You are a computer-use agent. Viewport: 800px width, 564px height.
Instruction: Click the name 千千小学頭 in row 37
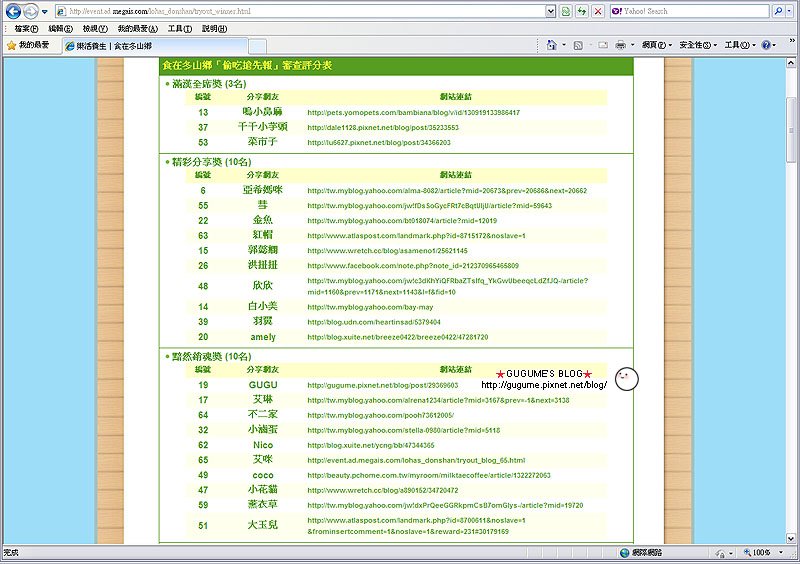[263, 127]
